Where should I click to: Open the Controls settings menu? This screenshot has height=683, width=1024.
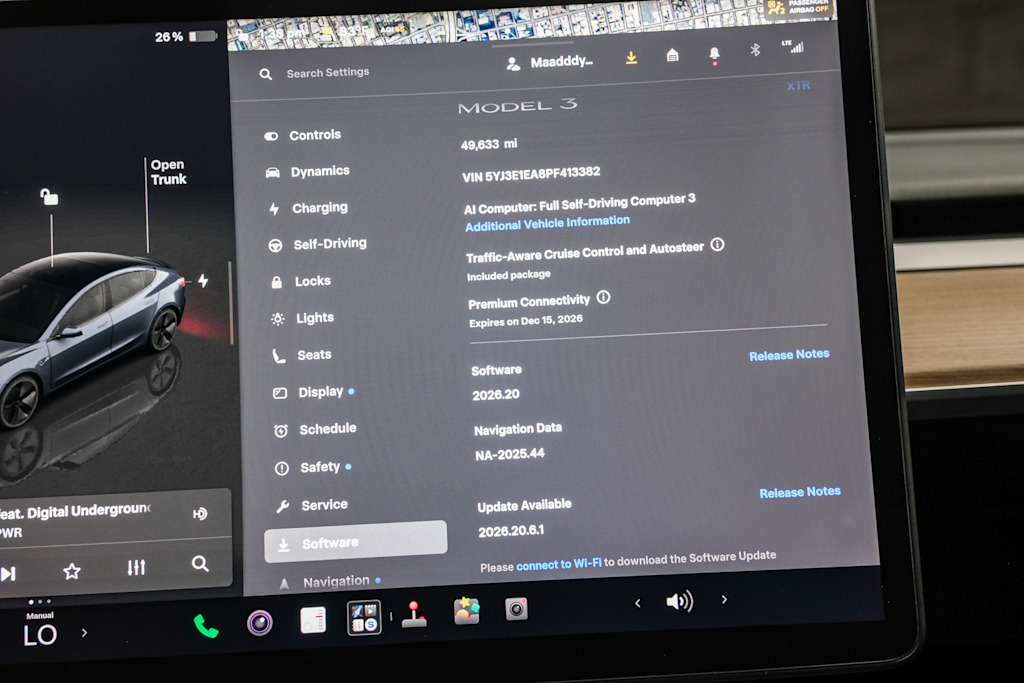302,135
